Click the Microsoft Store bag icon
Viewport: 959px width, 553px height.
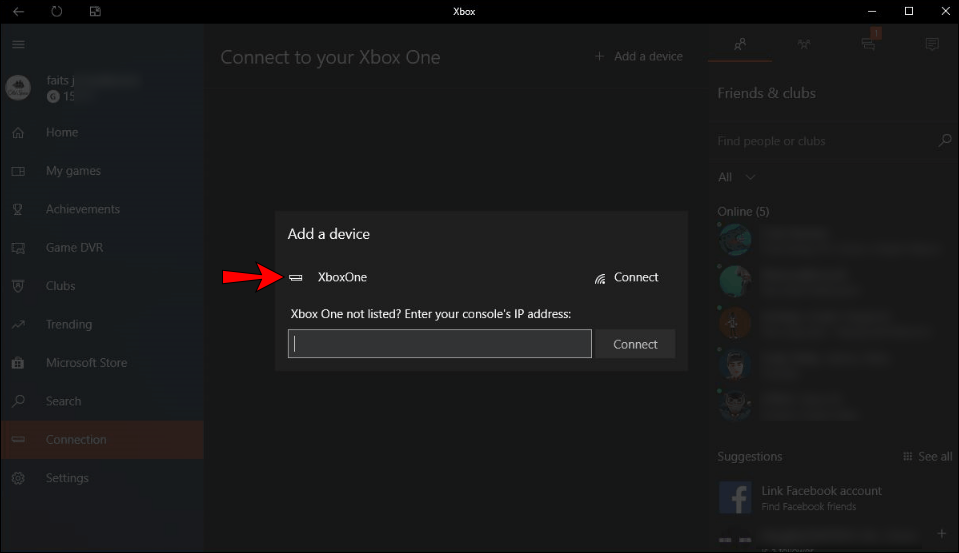point(18,363)
